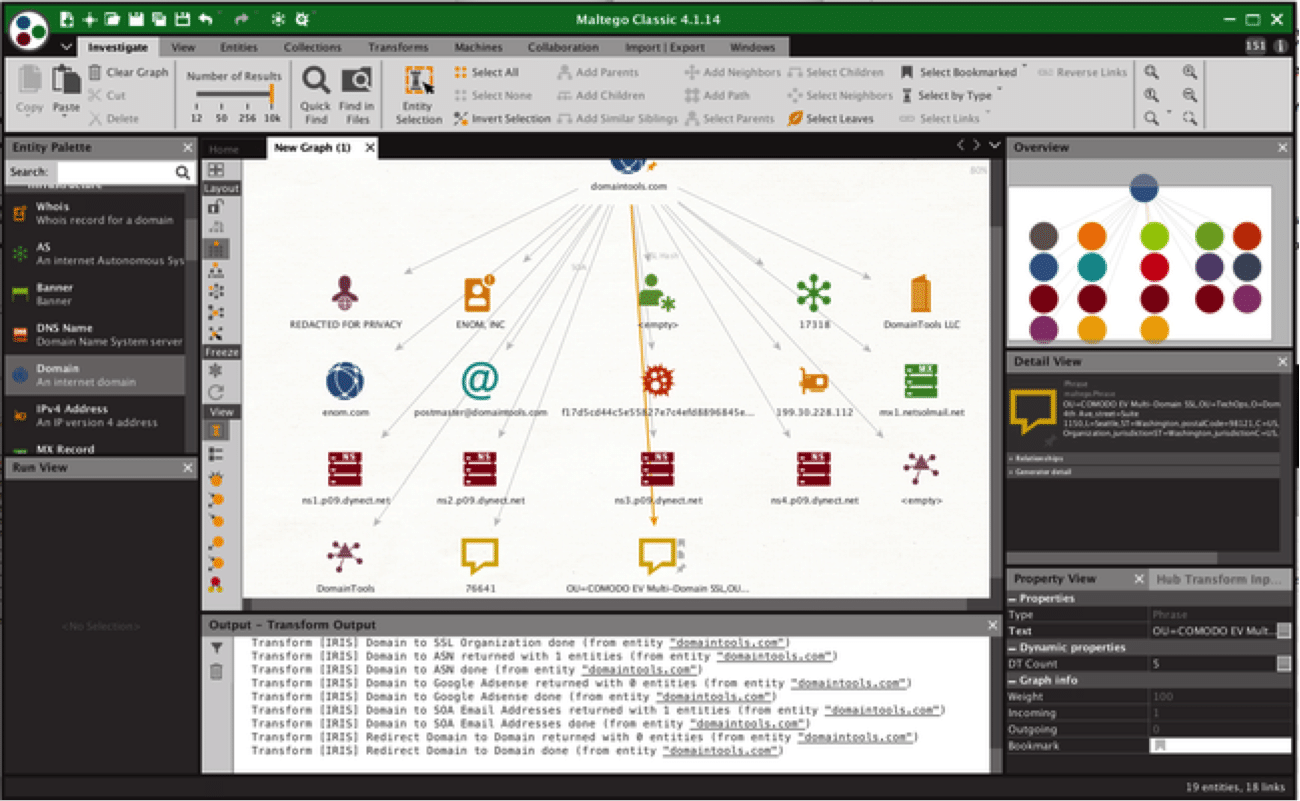
Task: Select the block layout icon in sidebar
Action: tap(215, 248)
